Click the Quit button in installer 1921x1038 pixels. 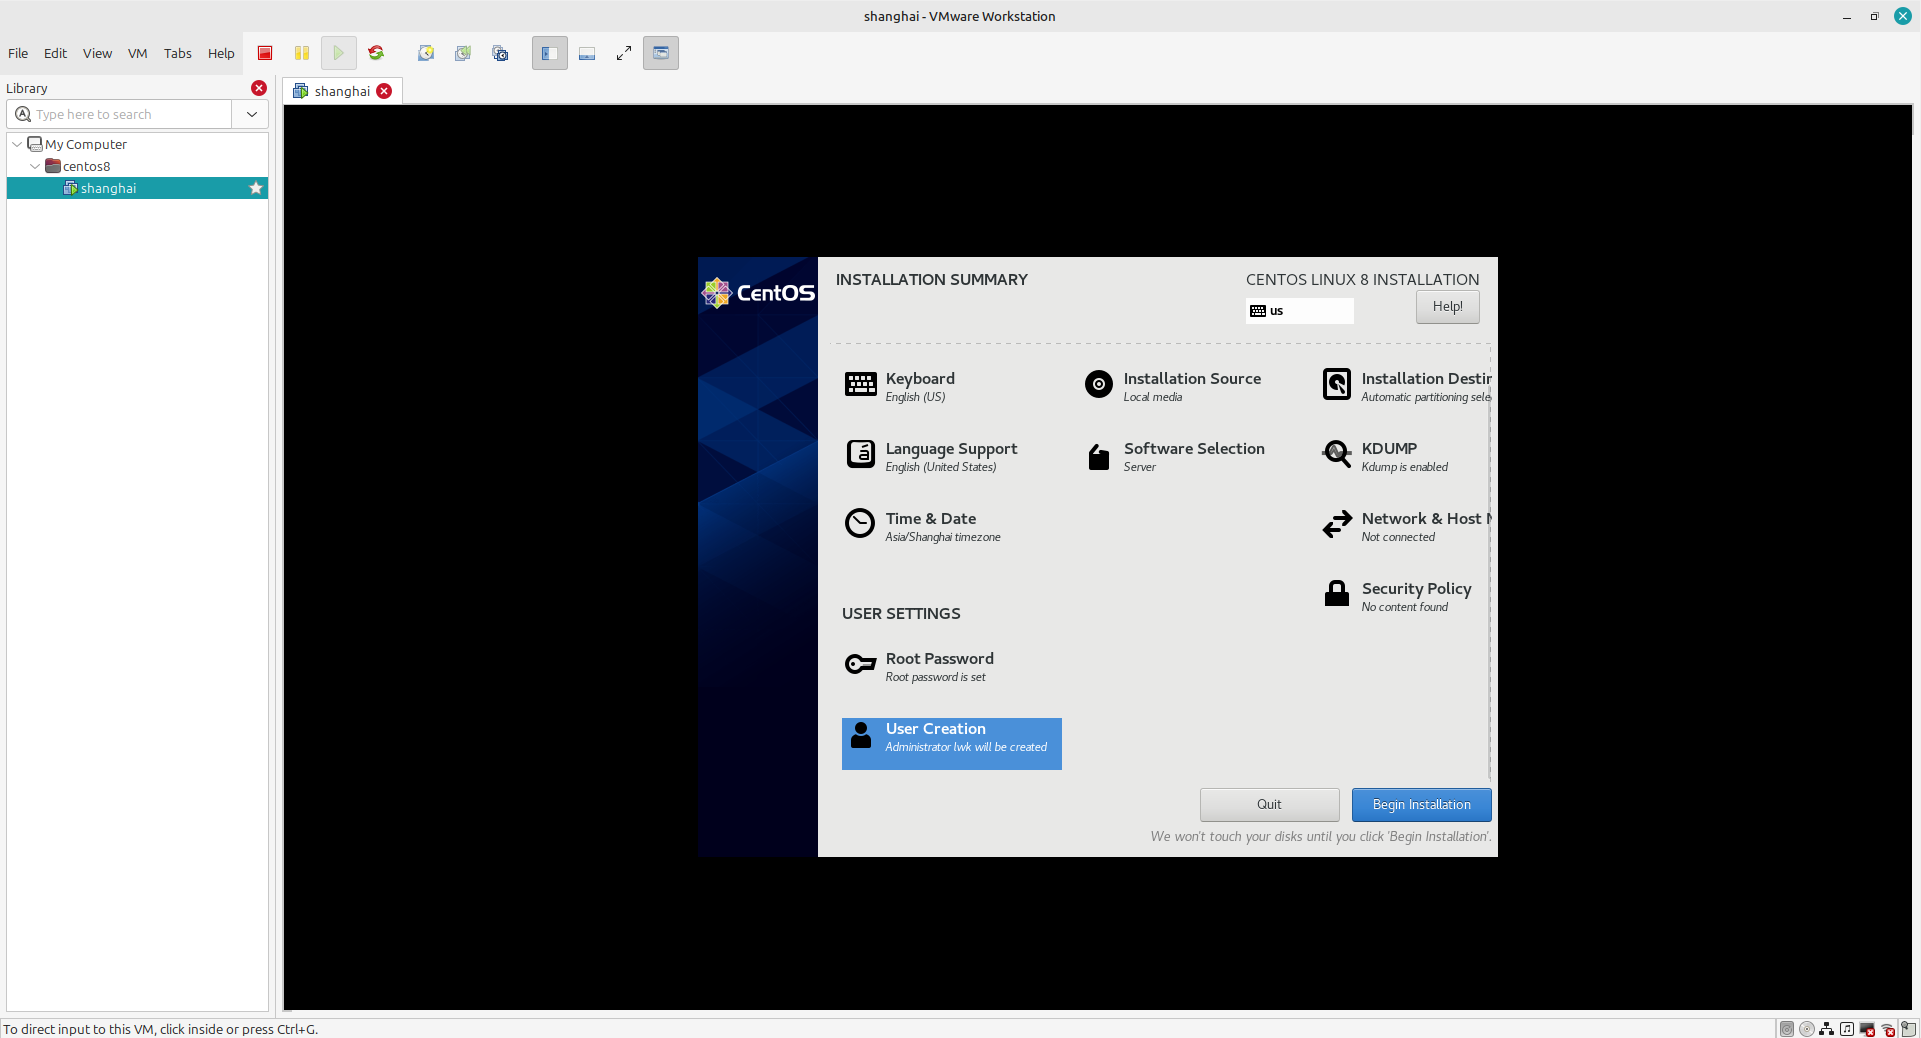(x=1269, y=805)
